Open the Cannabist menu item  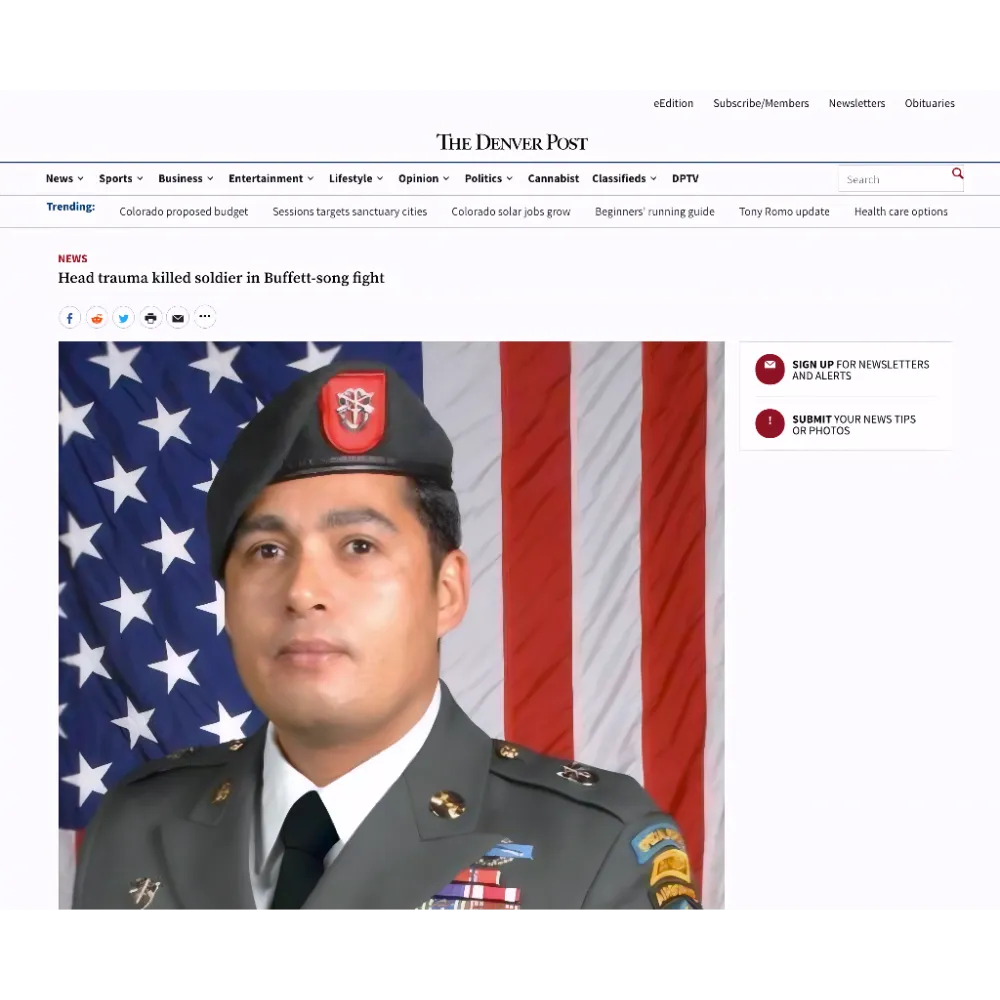(x=553, y=179)
